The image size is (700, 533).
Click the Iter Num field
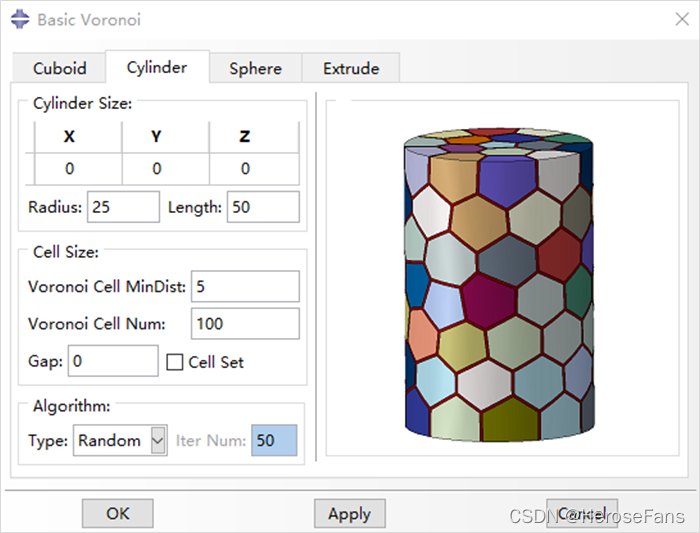(274, 441)
